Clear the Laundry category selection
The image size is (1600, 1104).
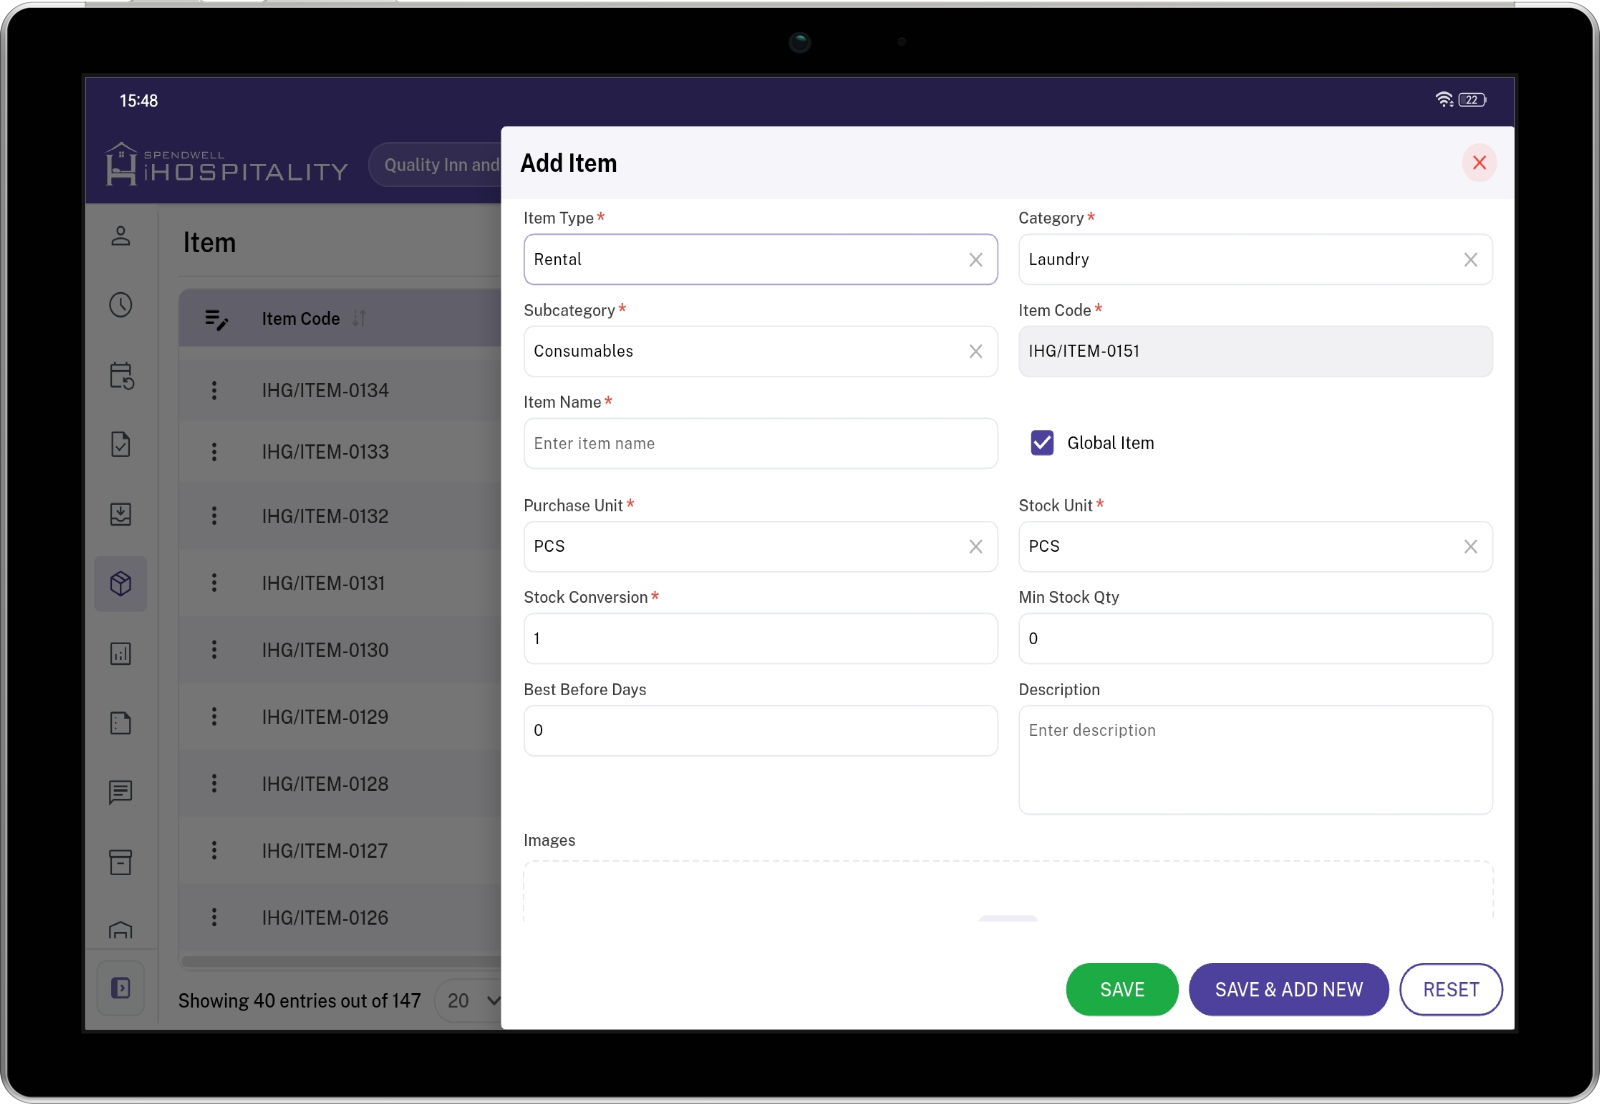click(1471, 260)
